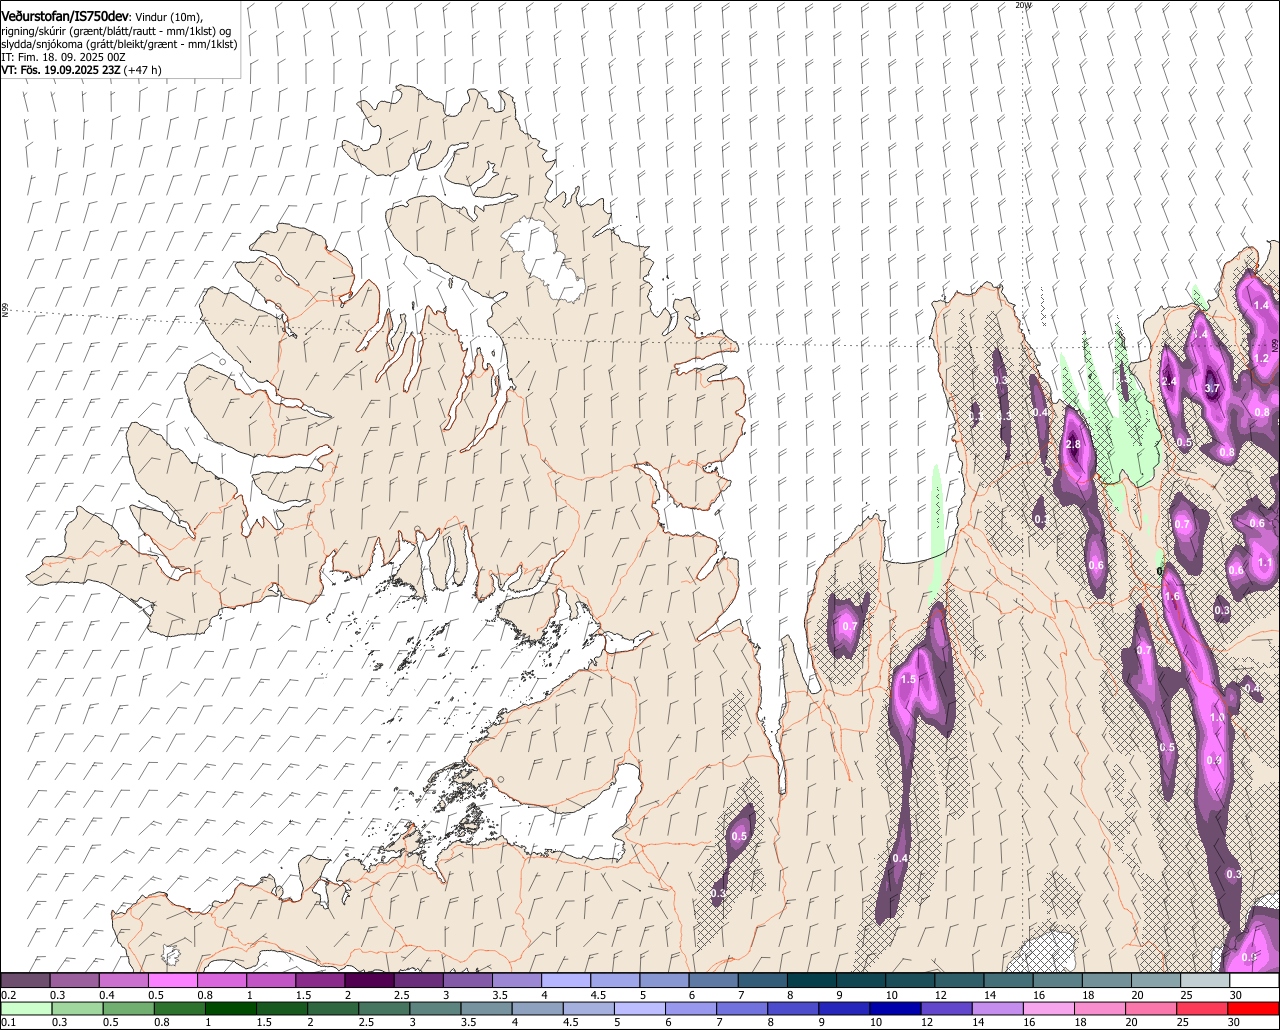
Task: Click the upper legend swatch between 8 and 9
Action: [x=812, y=980]
